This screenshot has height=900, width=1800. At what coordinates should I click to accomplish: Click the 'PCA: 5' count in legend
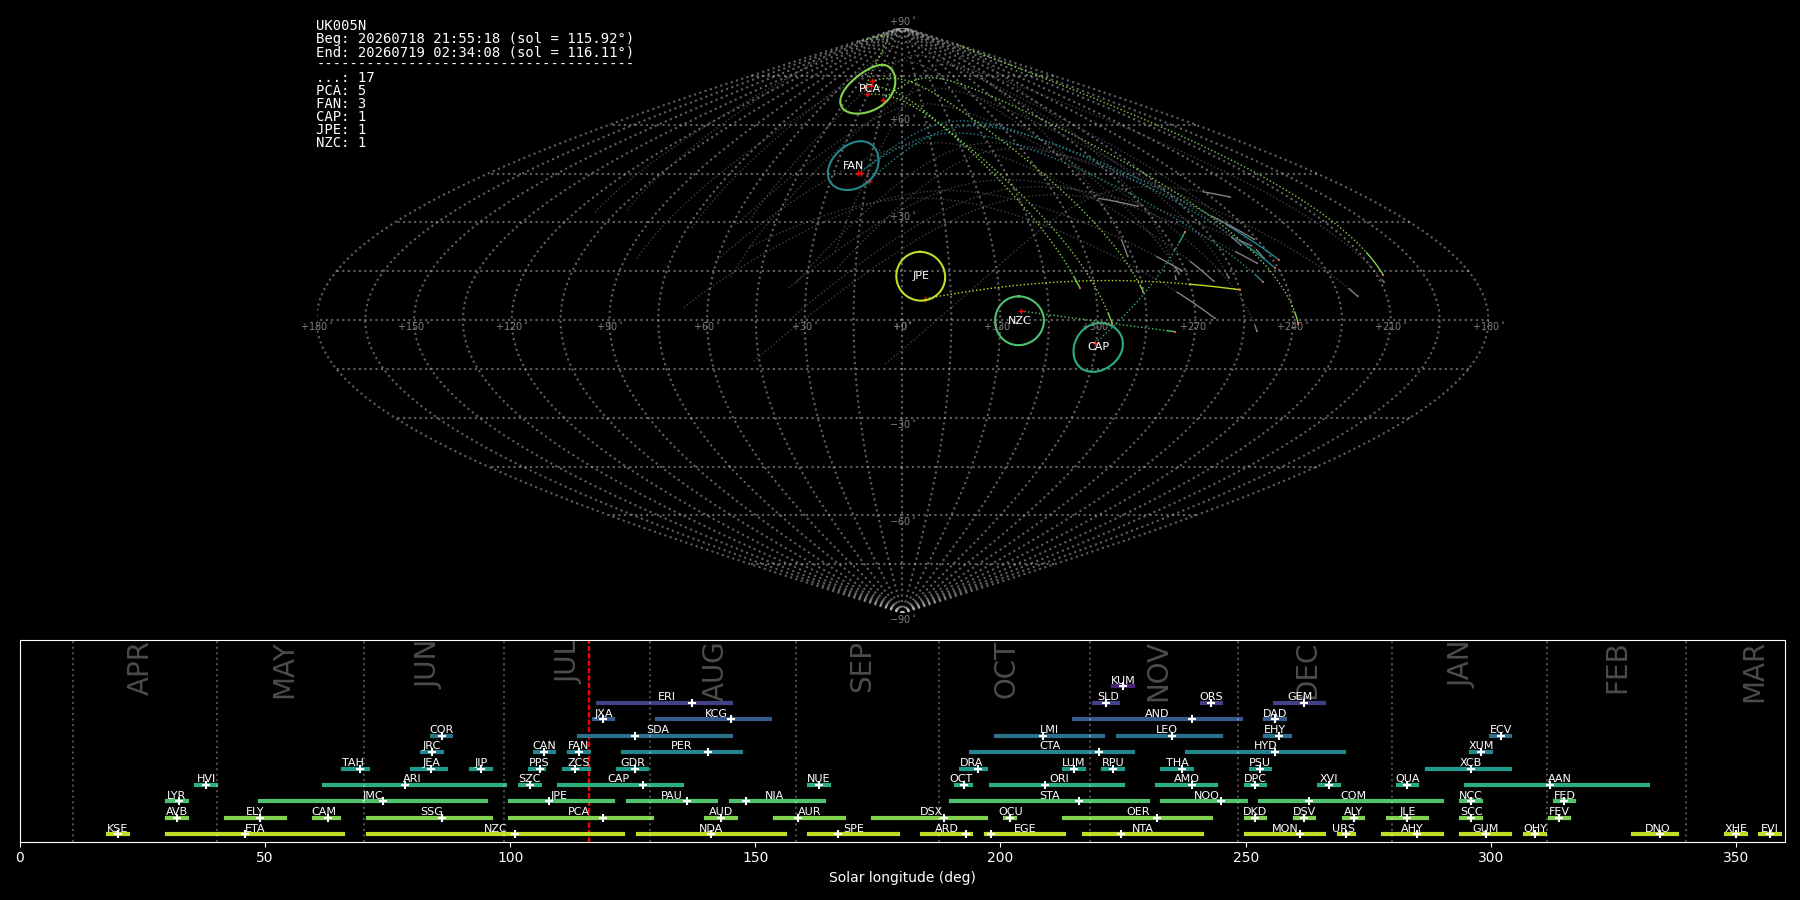(x=341, y=91)
